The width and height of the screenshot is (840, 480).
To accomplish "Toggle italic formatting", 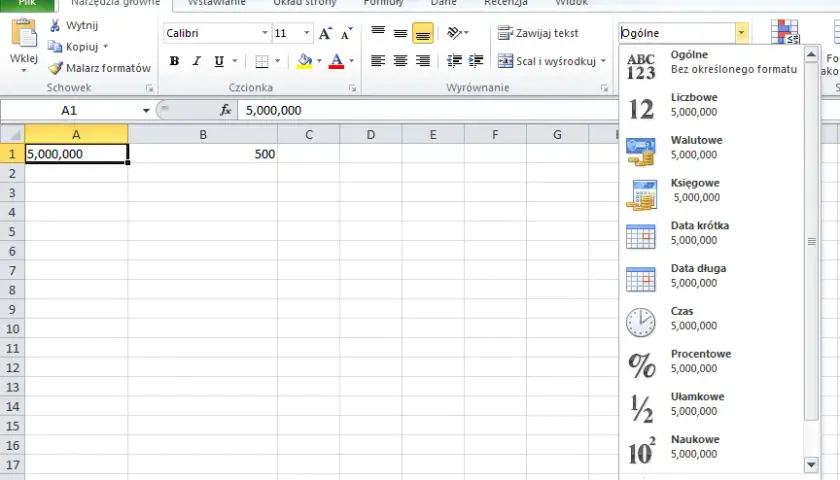I will (197, 61).
